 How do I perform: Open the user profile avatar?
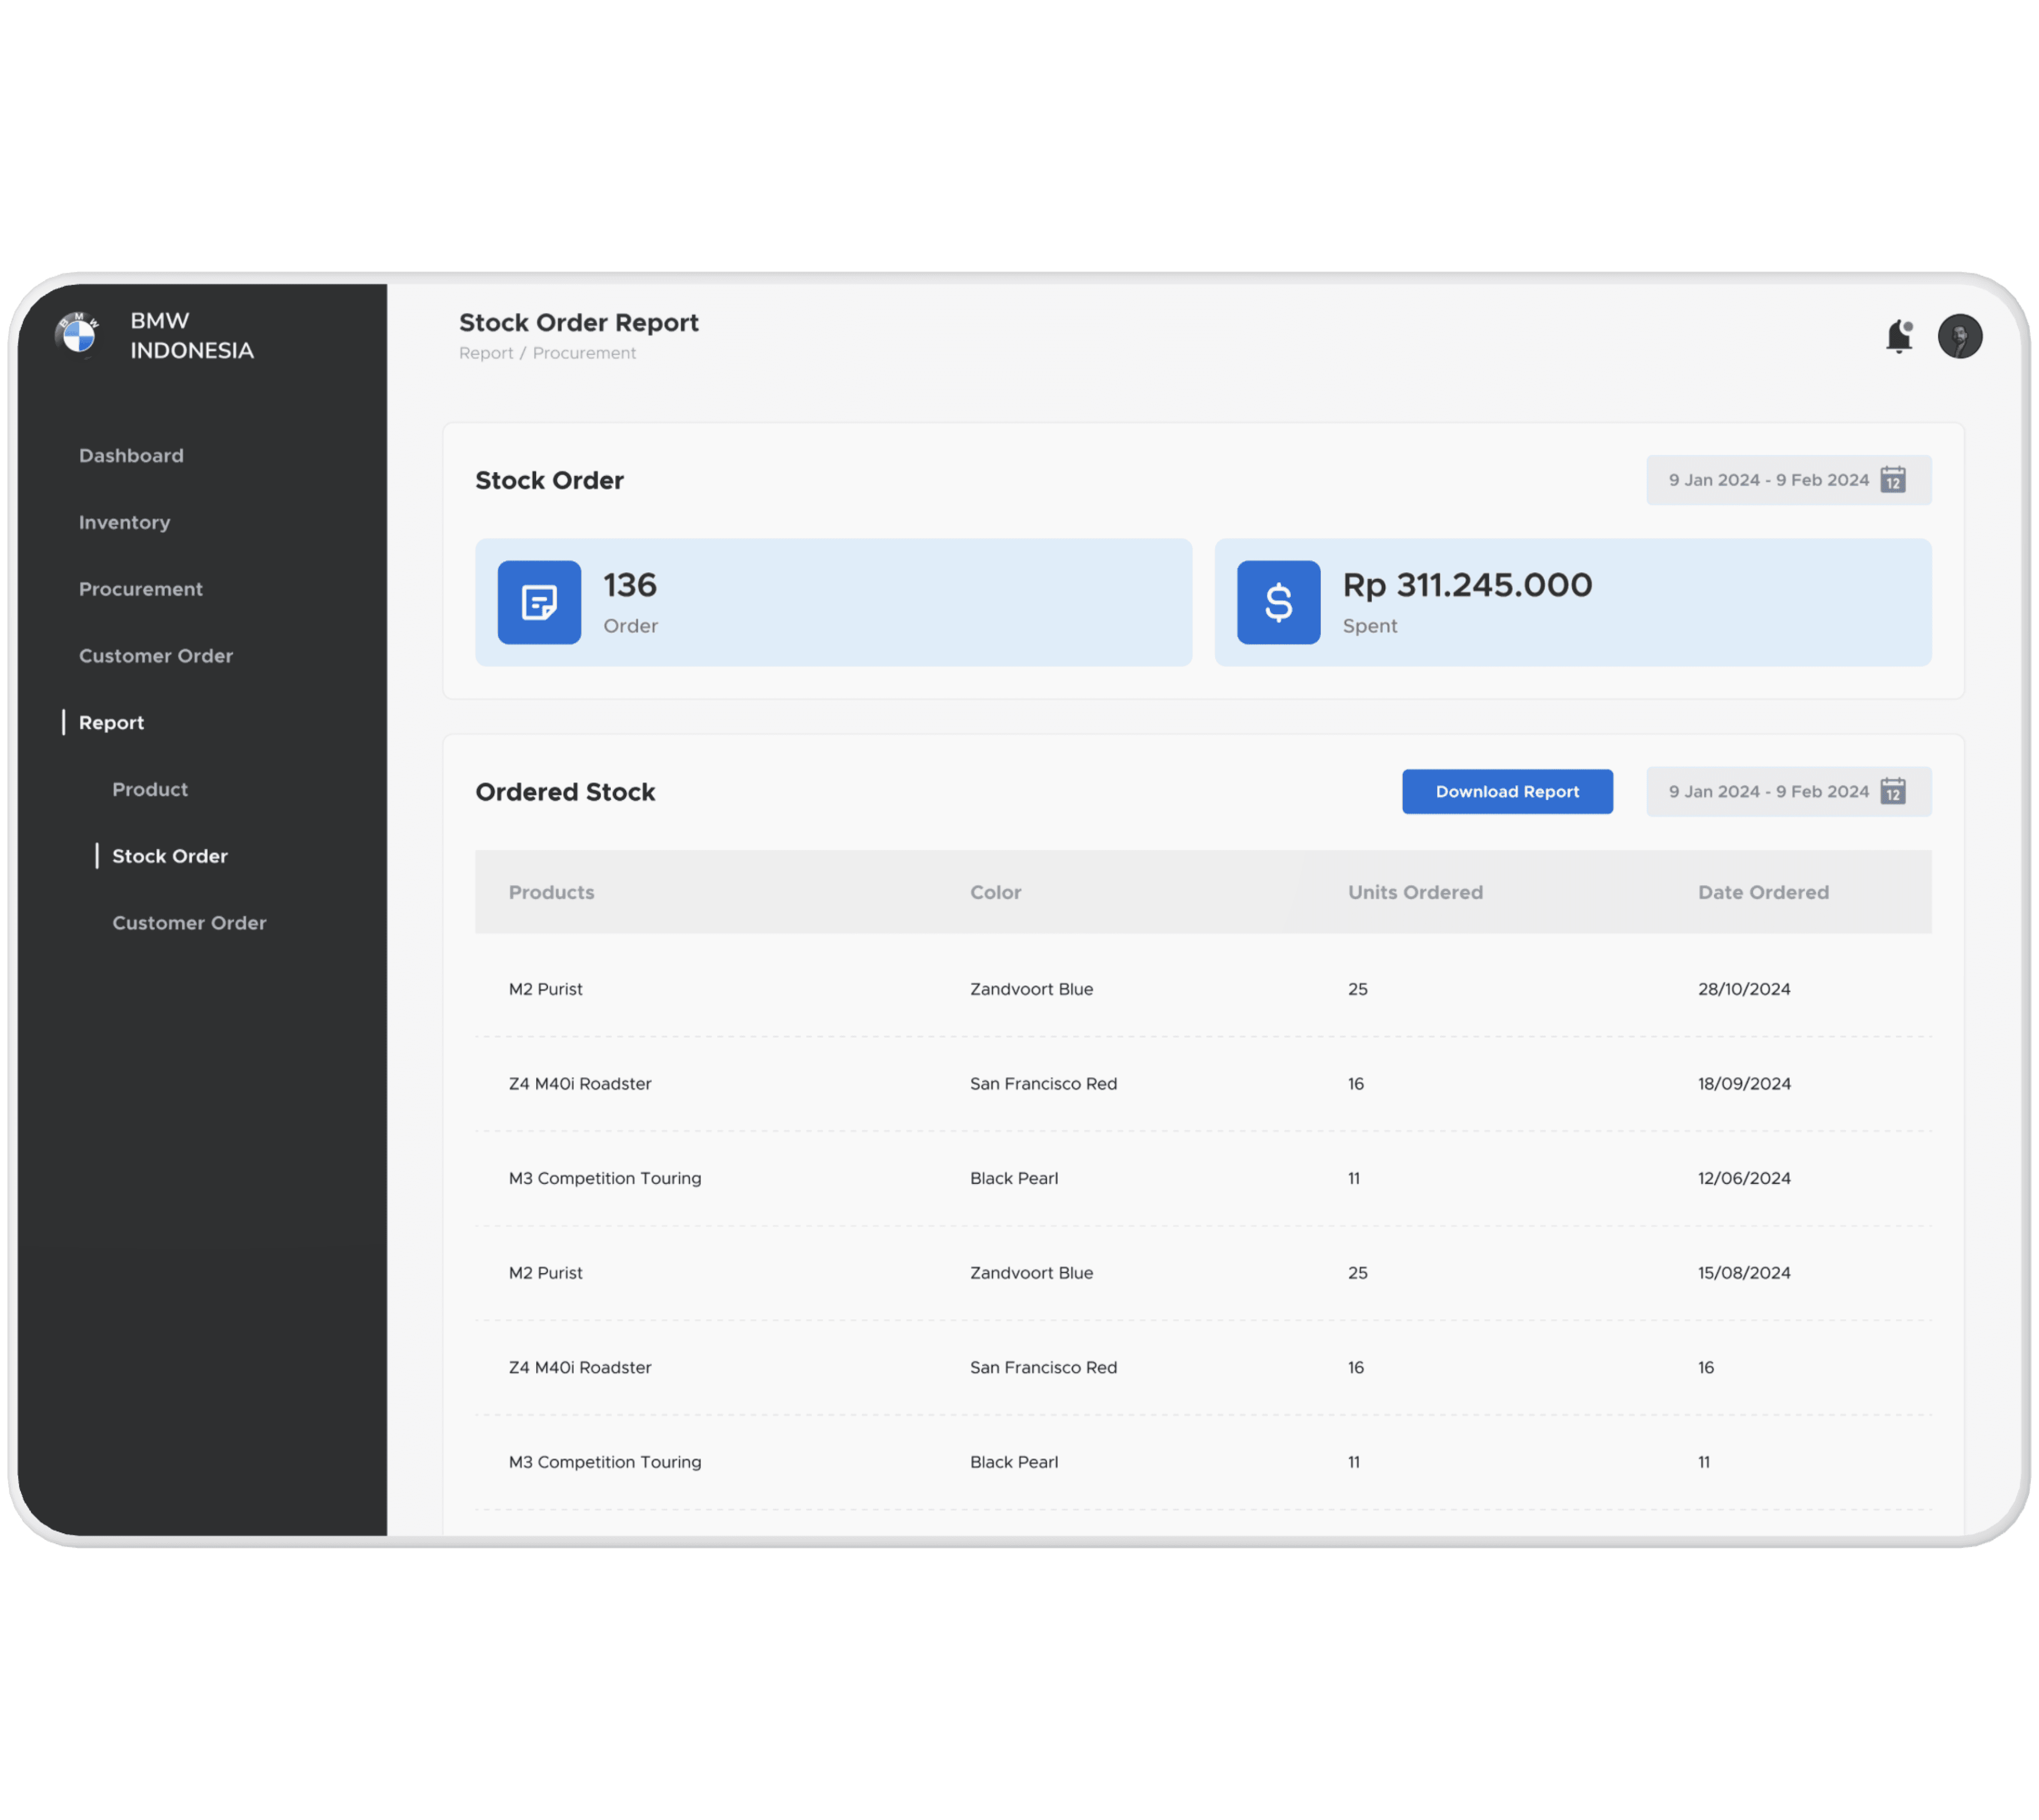[1960, 336]
